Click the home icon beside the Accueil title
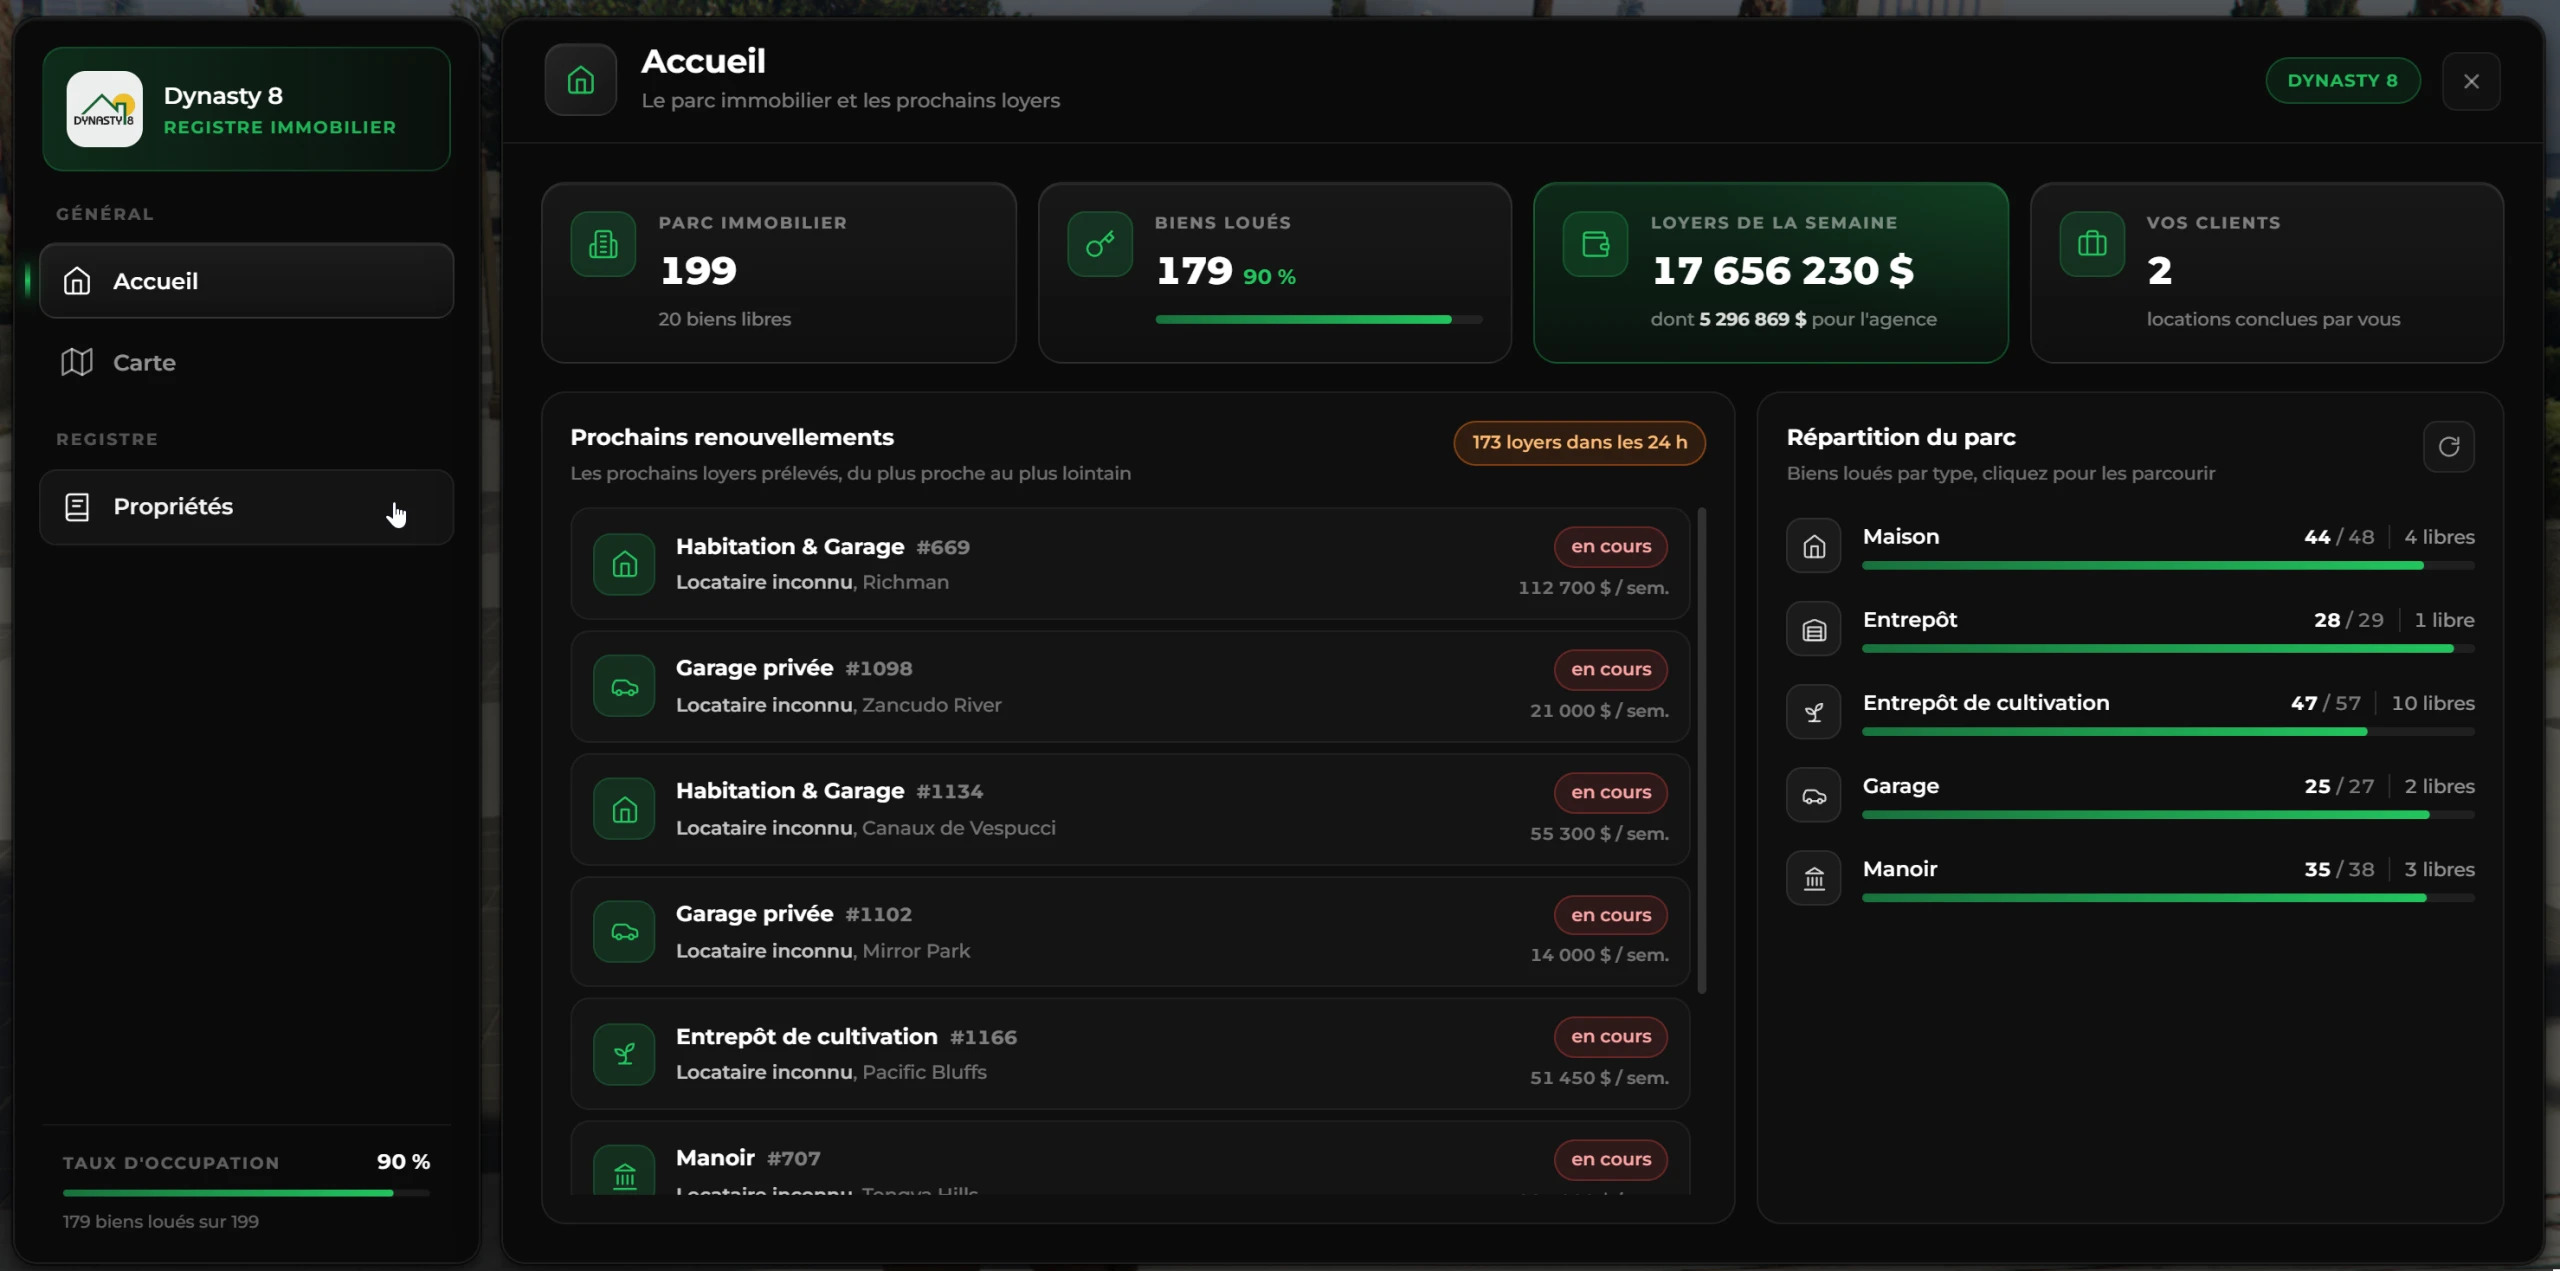 pyautogui.click(x=581, y=80)
